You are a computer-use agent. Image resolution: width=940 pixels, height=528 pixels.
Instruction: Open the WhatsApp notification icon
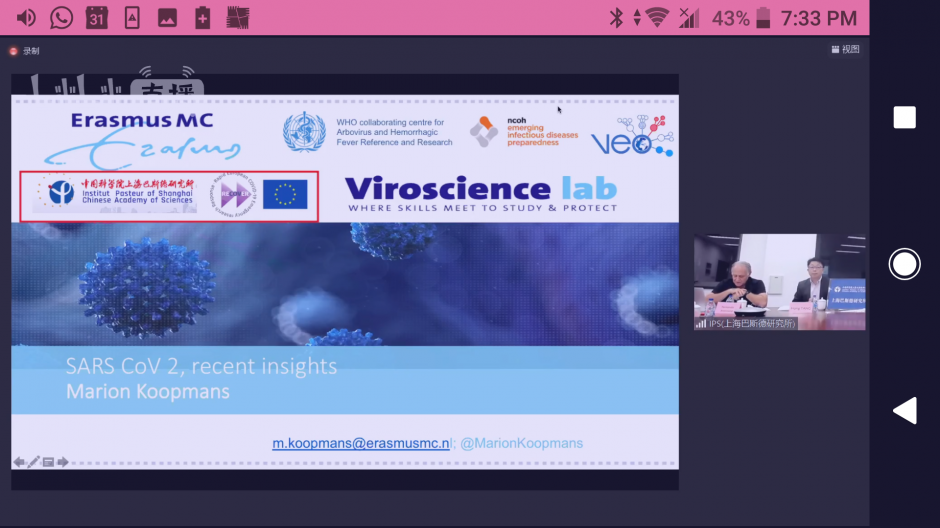(x=61, y=18)
